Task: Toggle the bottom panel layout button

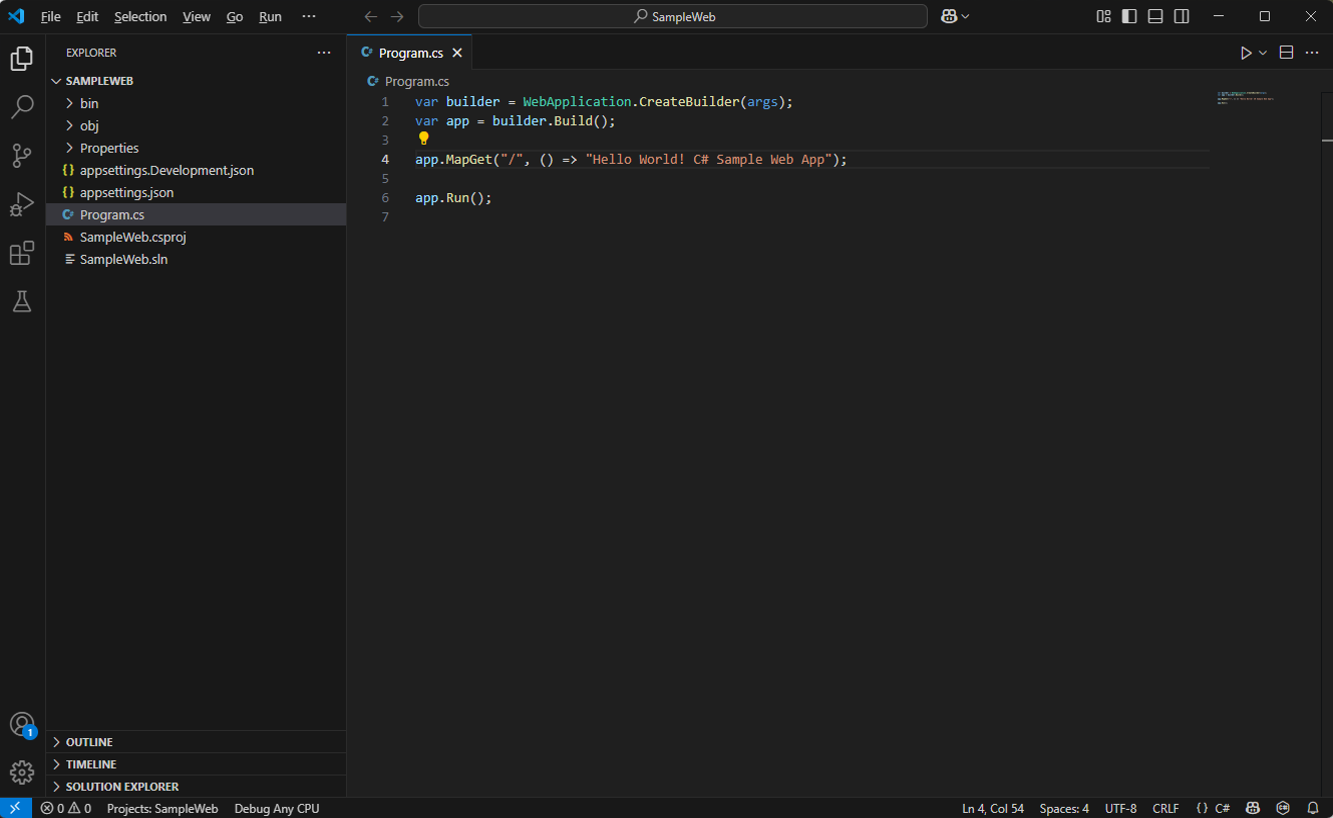Action: [1155, 16]
